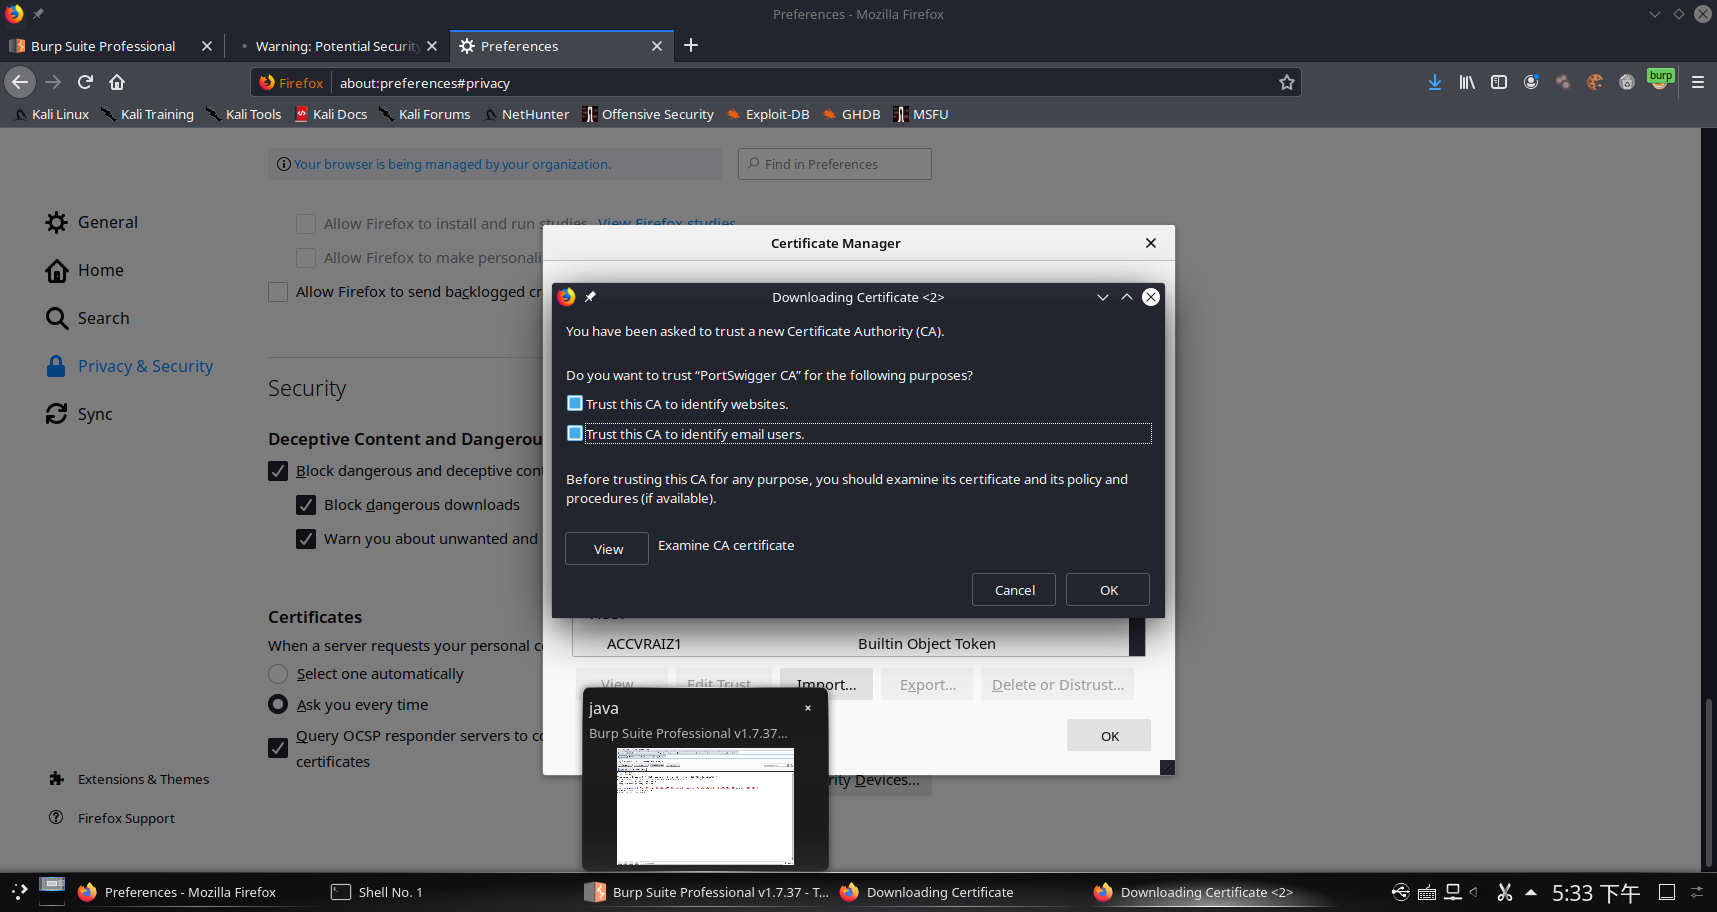Open the KDE application launcher icon

pos(19,891)
